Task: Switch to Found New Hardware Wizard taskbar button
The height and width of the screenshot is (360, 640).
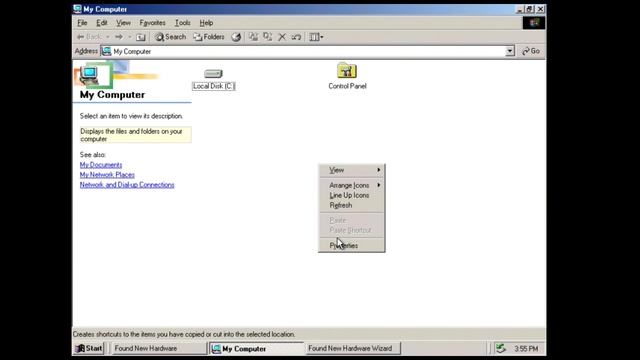Action: click(x=353, y=348)
